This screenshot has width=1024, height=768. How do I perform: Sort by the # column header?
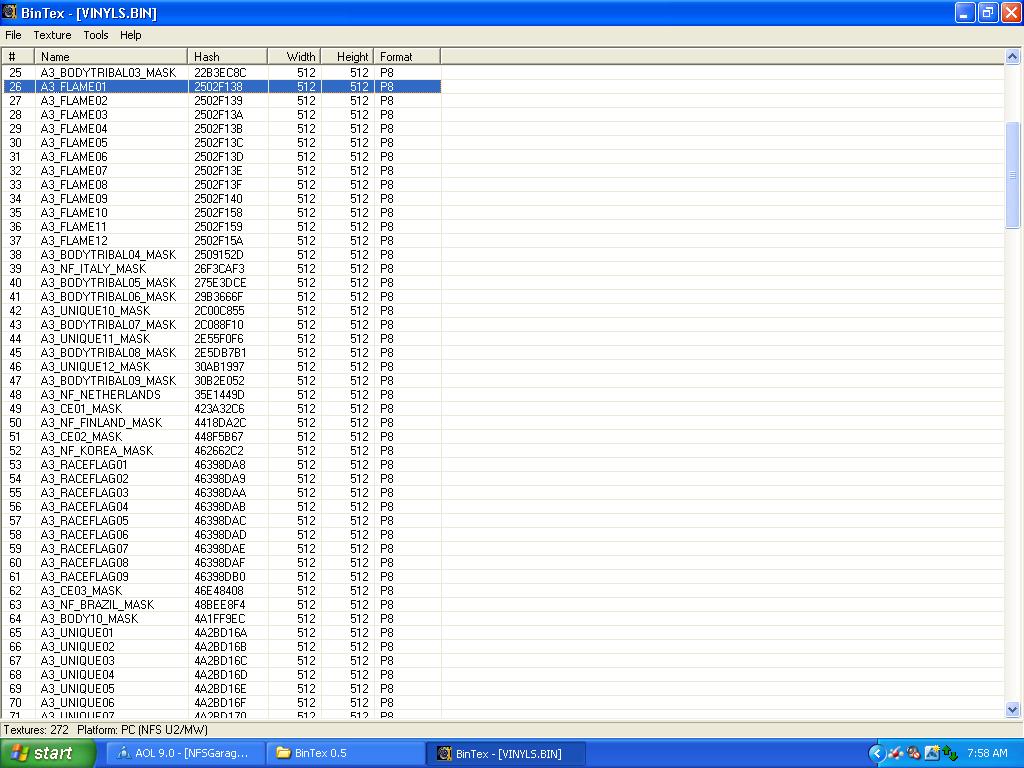(x=18, y=57)
